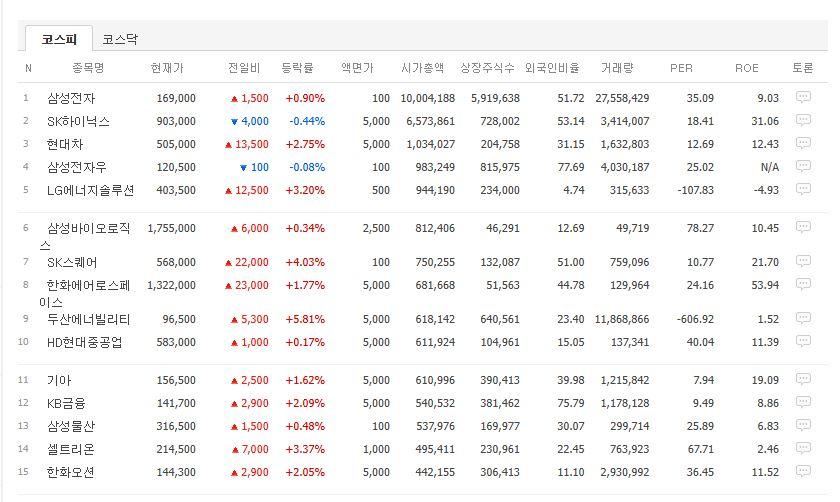The width and height of the screenshot is (840, 502).
Task: Click 삼성전자 market cap 10,004,188
Action: 428,98
